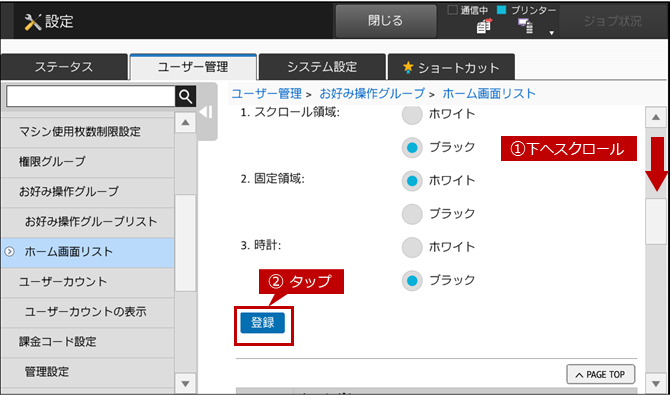
Task: Select ブラック for 時計
Action: coord(412,281)
